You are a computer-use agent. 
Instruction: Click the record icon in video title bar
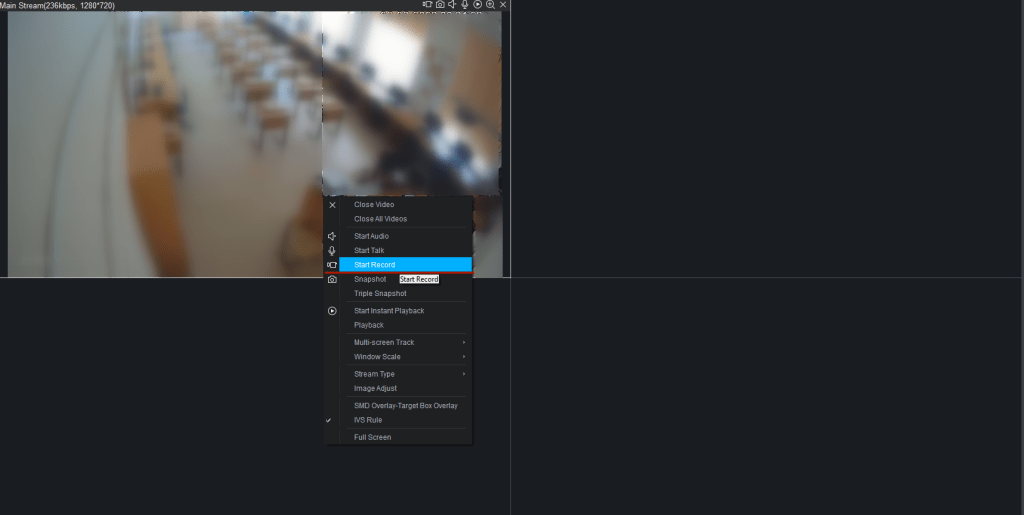click(x=427, y=5)
